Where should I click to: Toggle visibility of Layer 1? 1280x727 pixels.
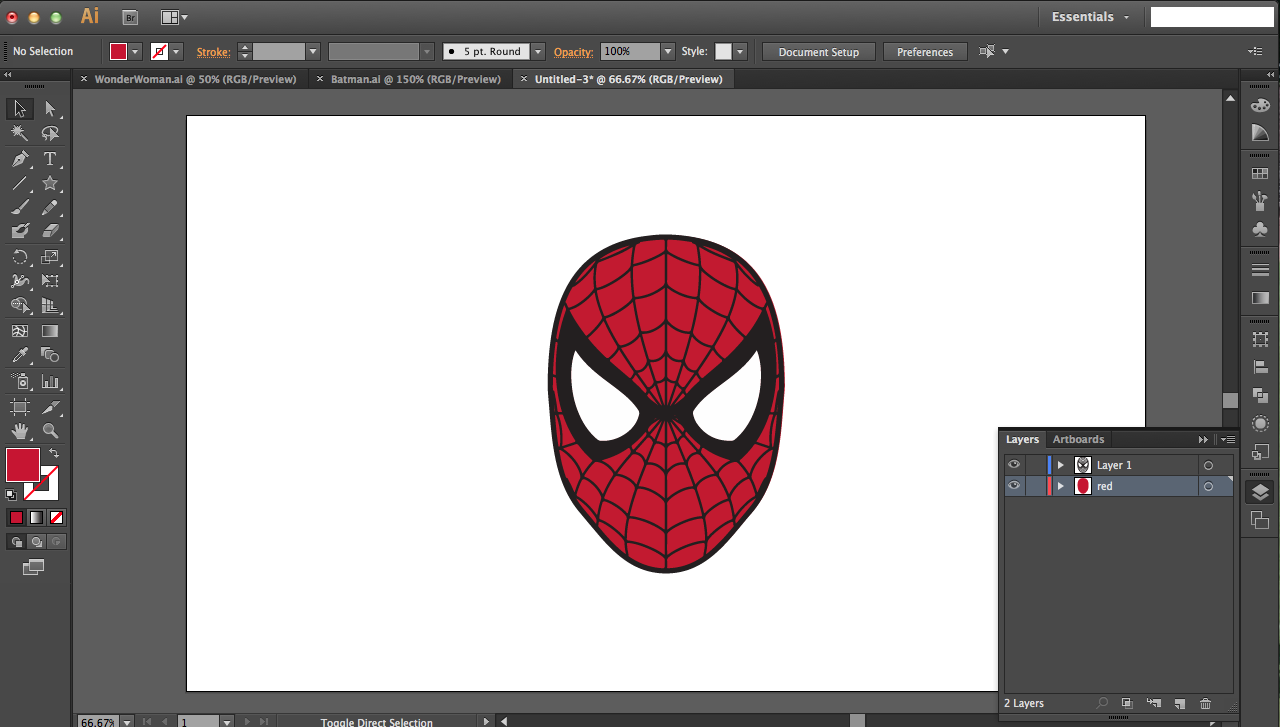coord(1014,465)
